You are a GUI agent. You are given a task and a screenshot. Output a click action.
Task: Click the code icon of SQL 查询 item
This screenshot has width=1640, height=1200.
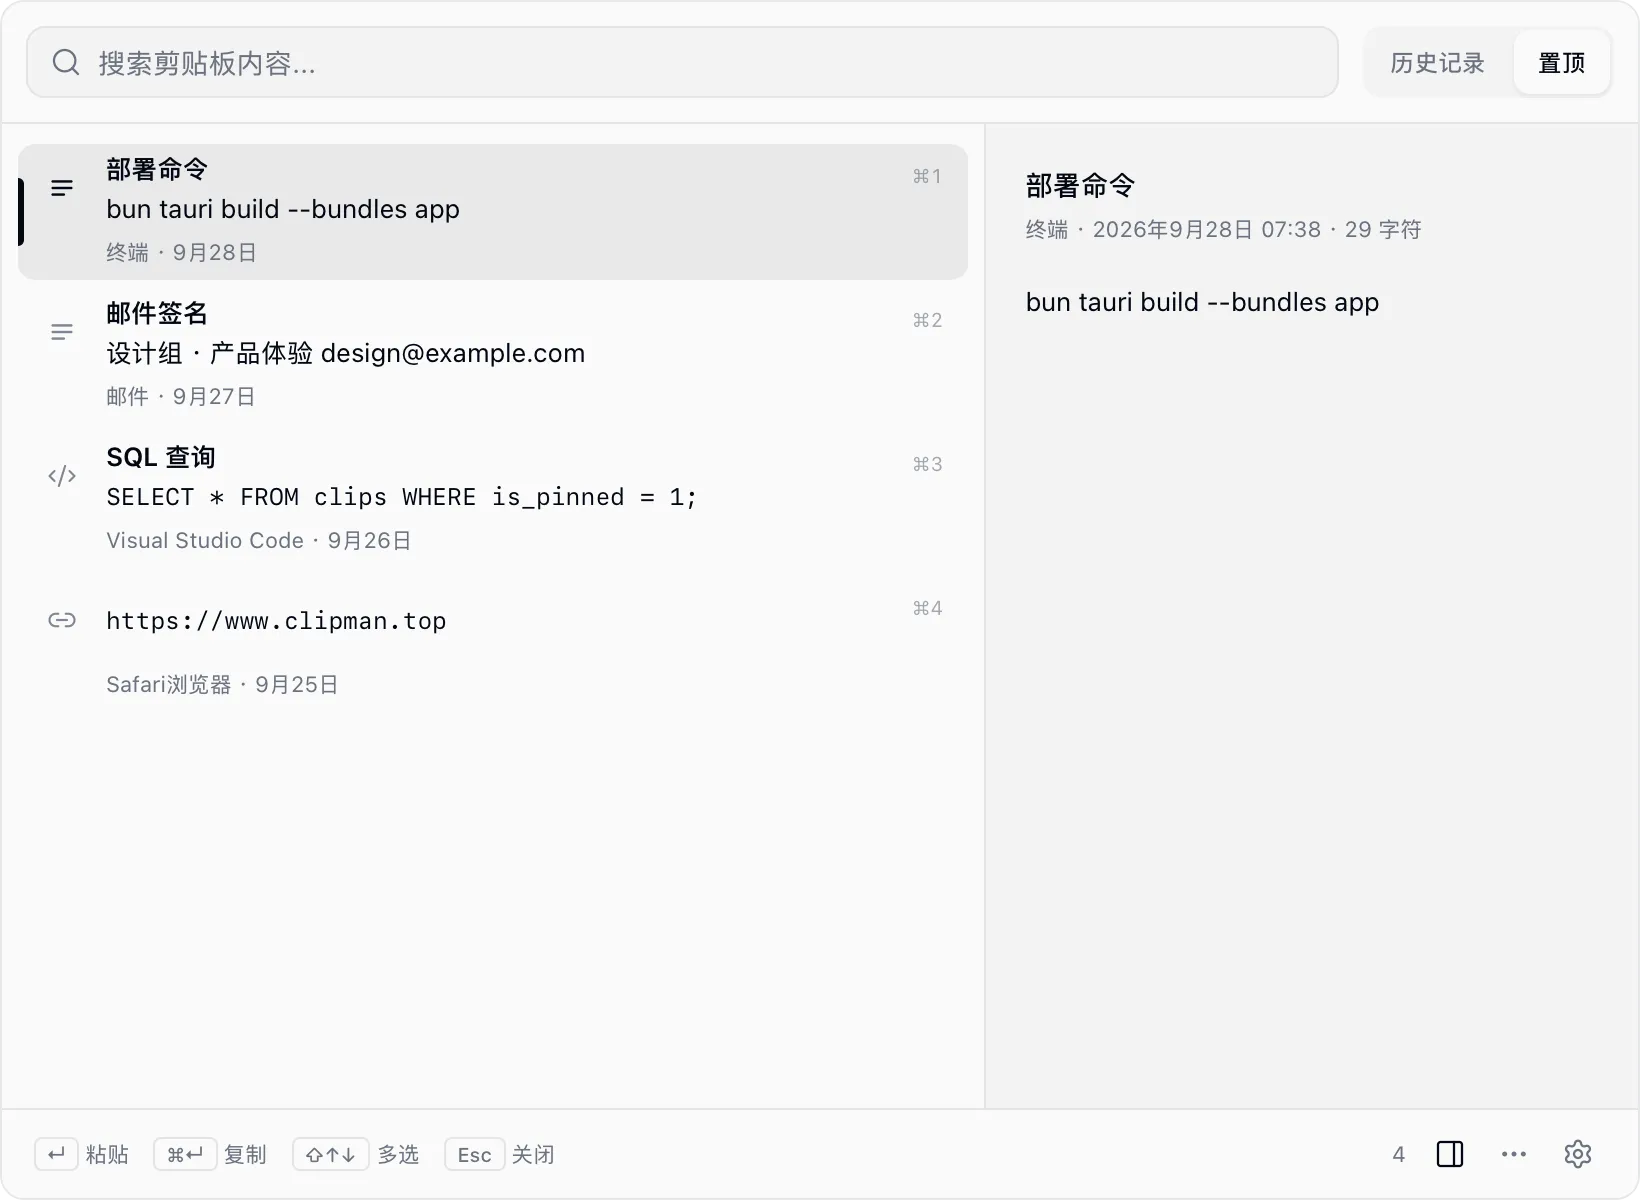(x=62, y=476)
